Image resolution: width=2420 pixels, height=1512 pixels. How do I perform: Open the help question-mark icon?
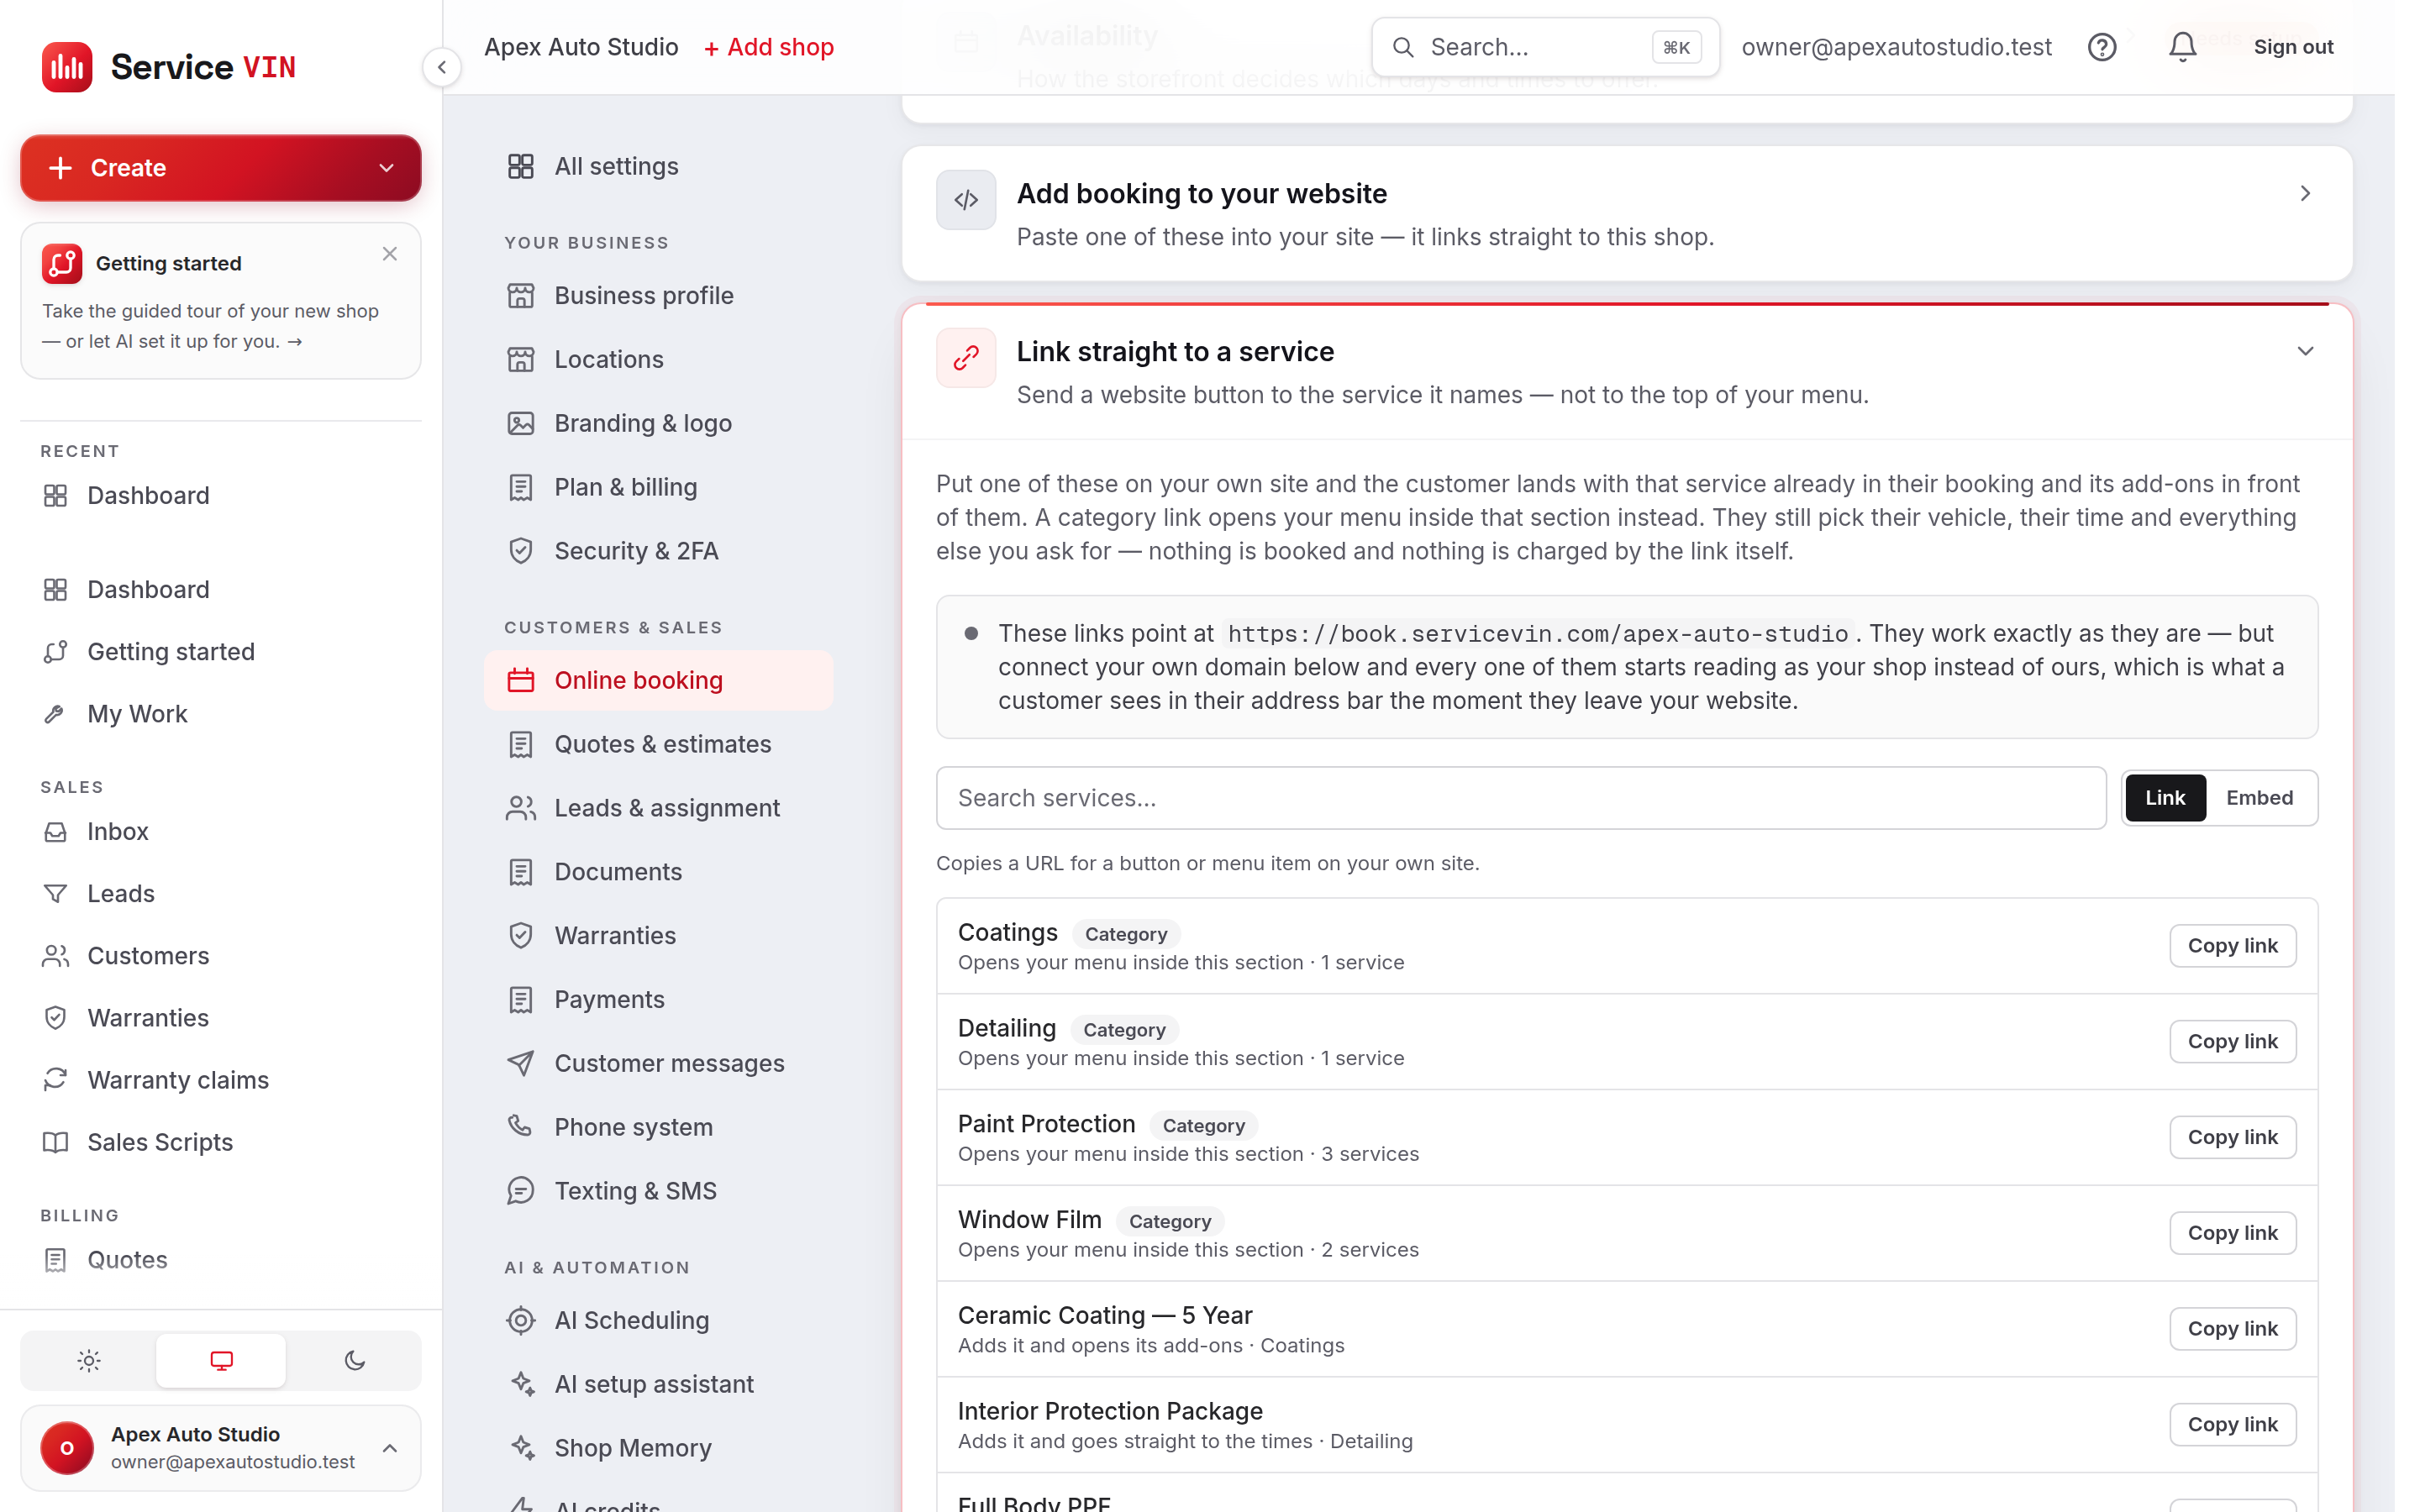pyautogui.click(x=2101, y=47)
